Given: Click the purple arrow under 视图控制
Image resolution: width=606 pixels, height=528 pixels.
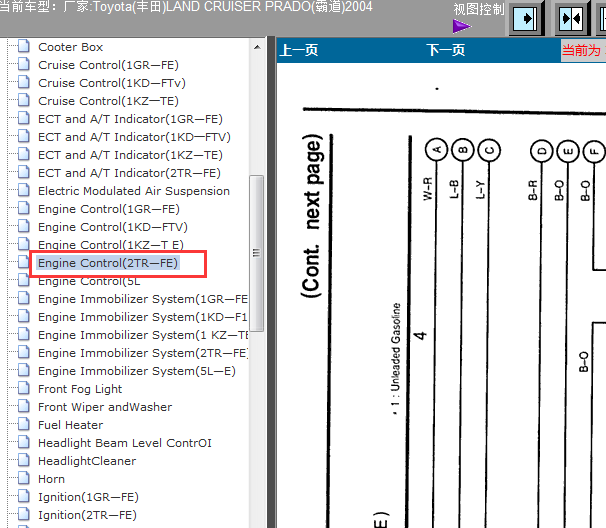Looking at the screenshot, I should [462, 26].
